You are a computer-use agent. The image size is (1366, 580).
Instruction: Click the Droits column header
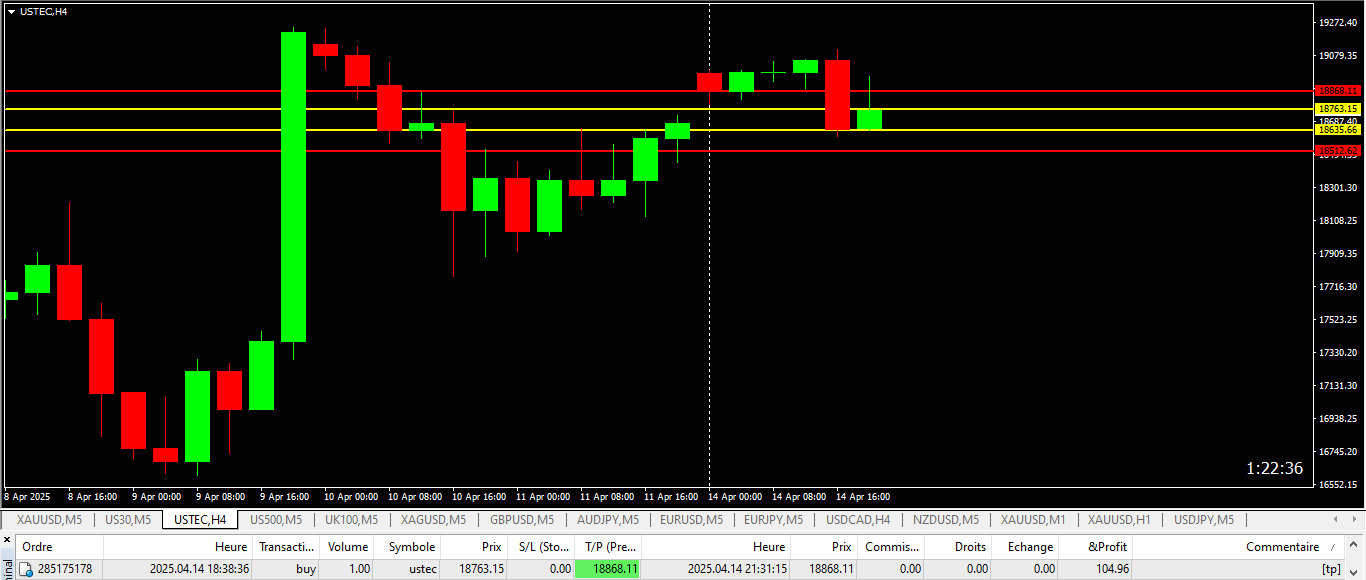pos(959,547)
